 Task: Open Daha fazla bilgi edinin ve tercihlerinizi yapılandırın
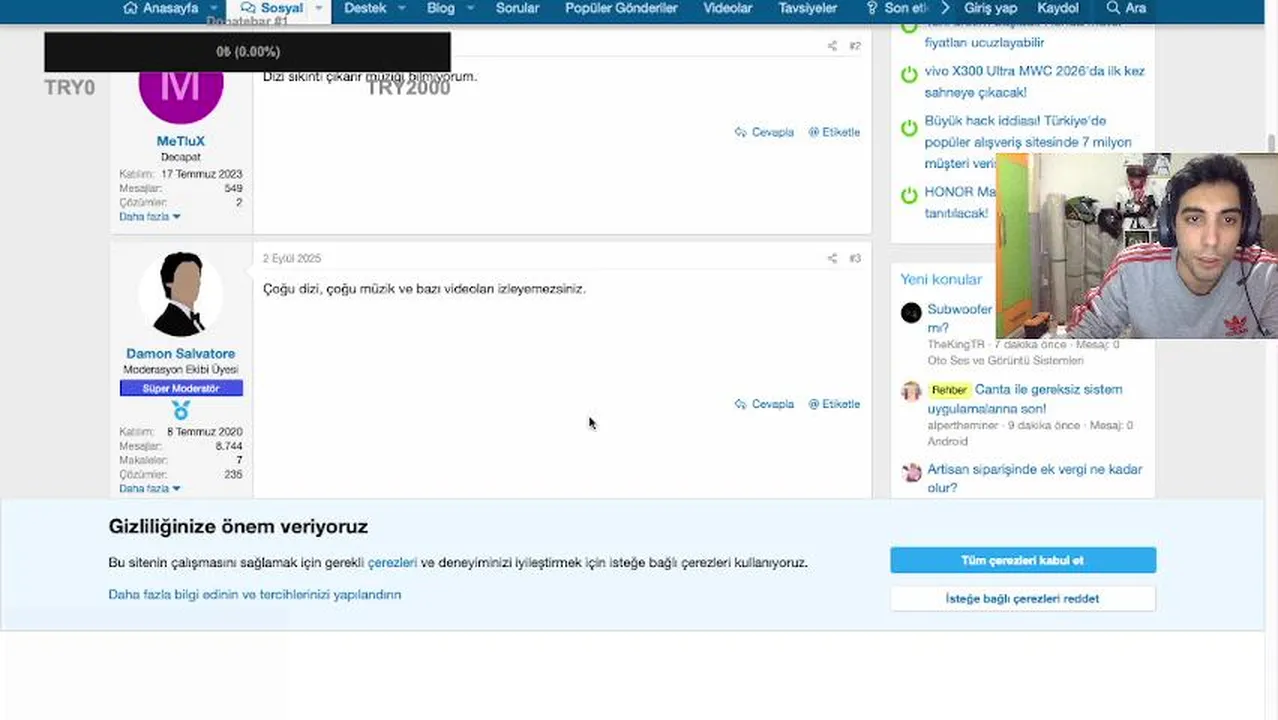point(254,594)
